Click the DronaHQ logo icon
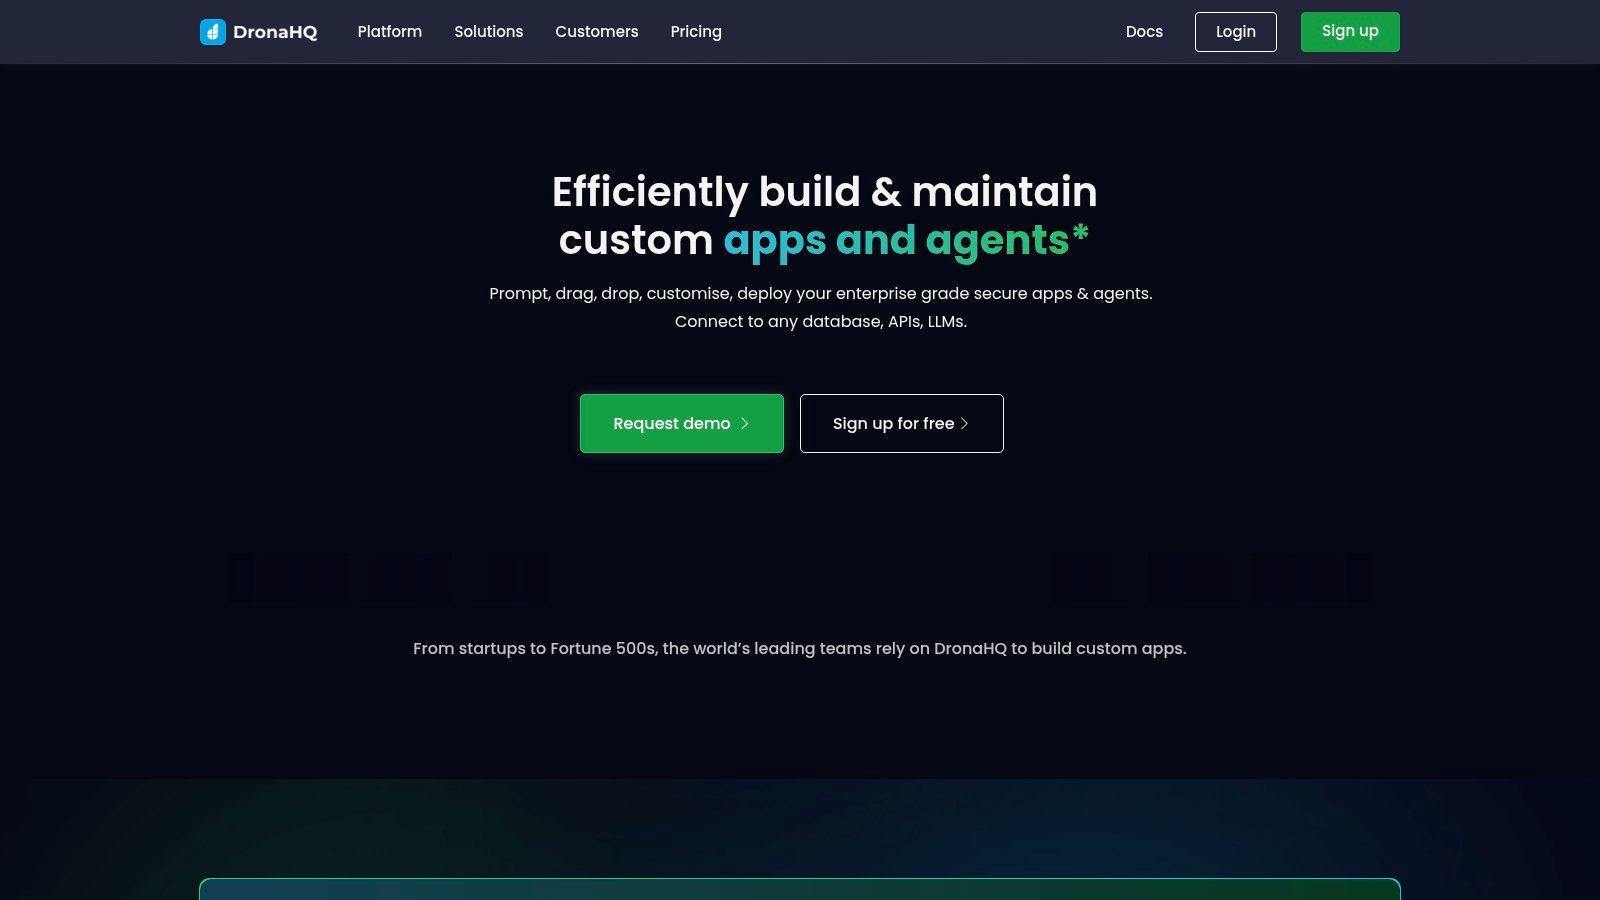Image resolution: width=1600 pixels, height=900 pixels. [x=213, y=32]
